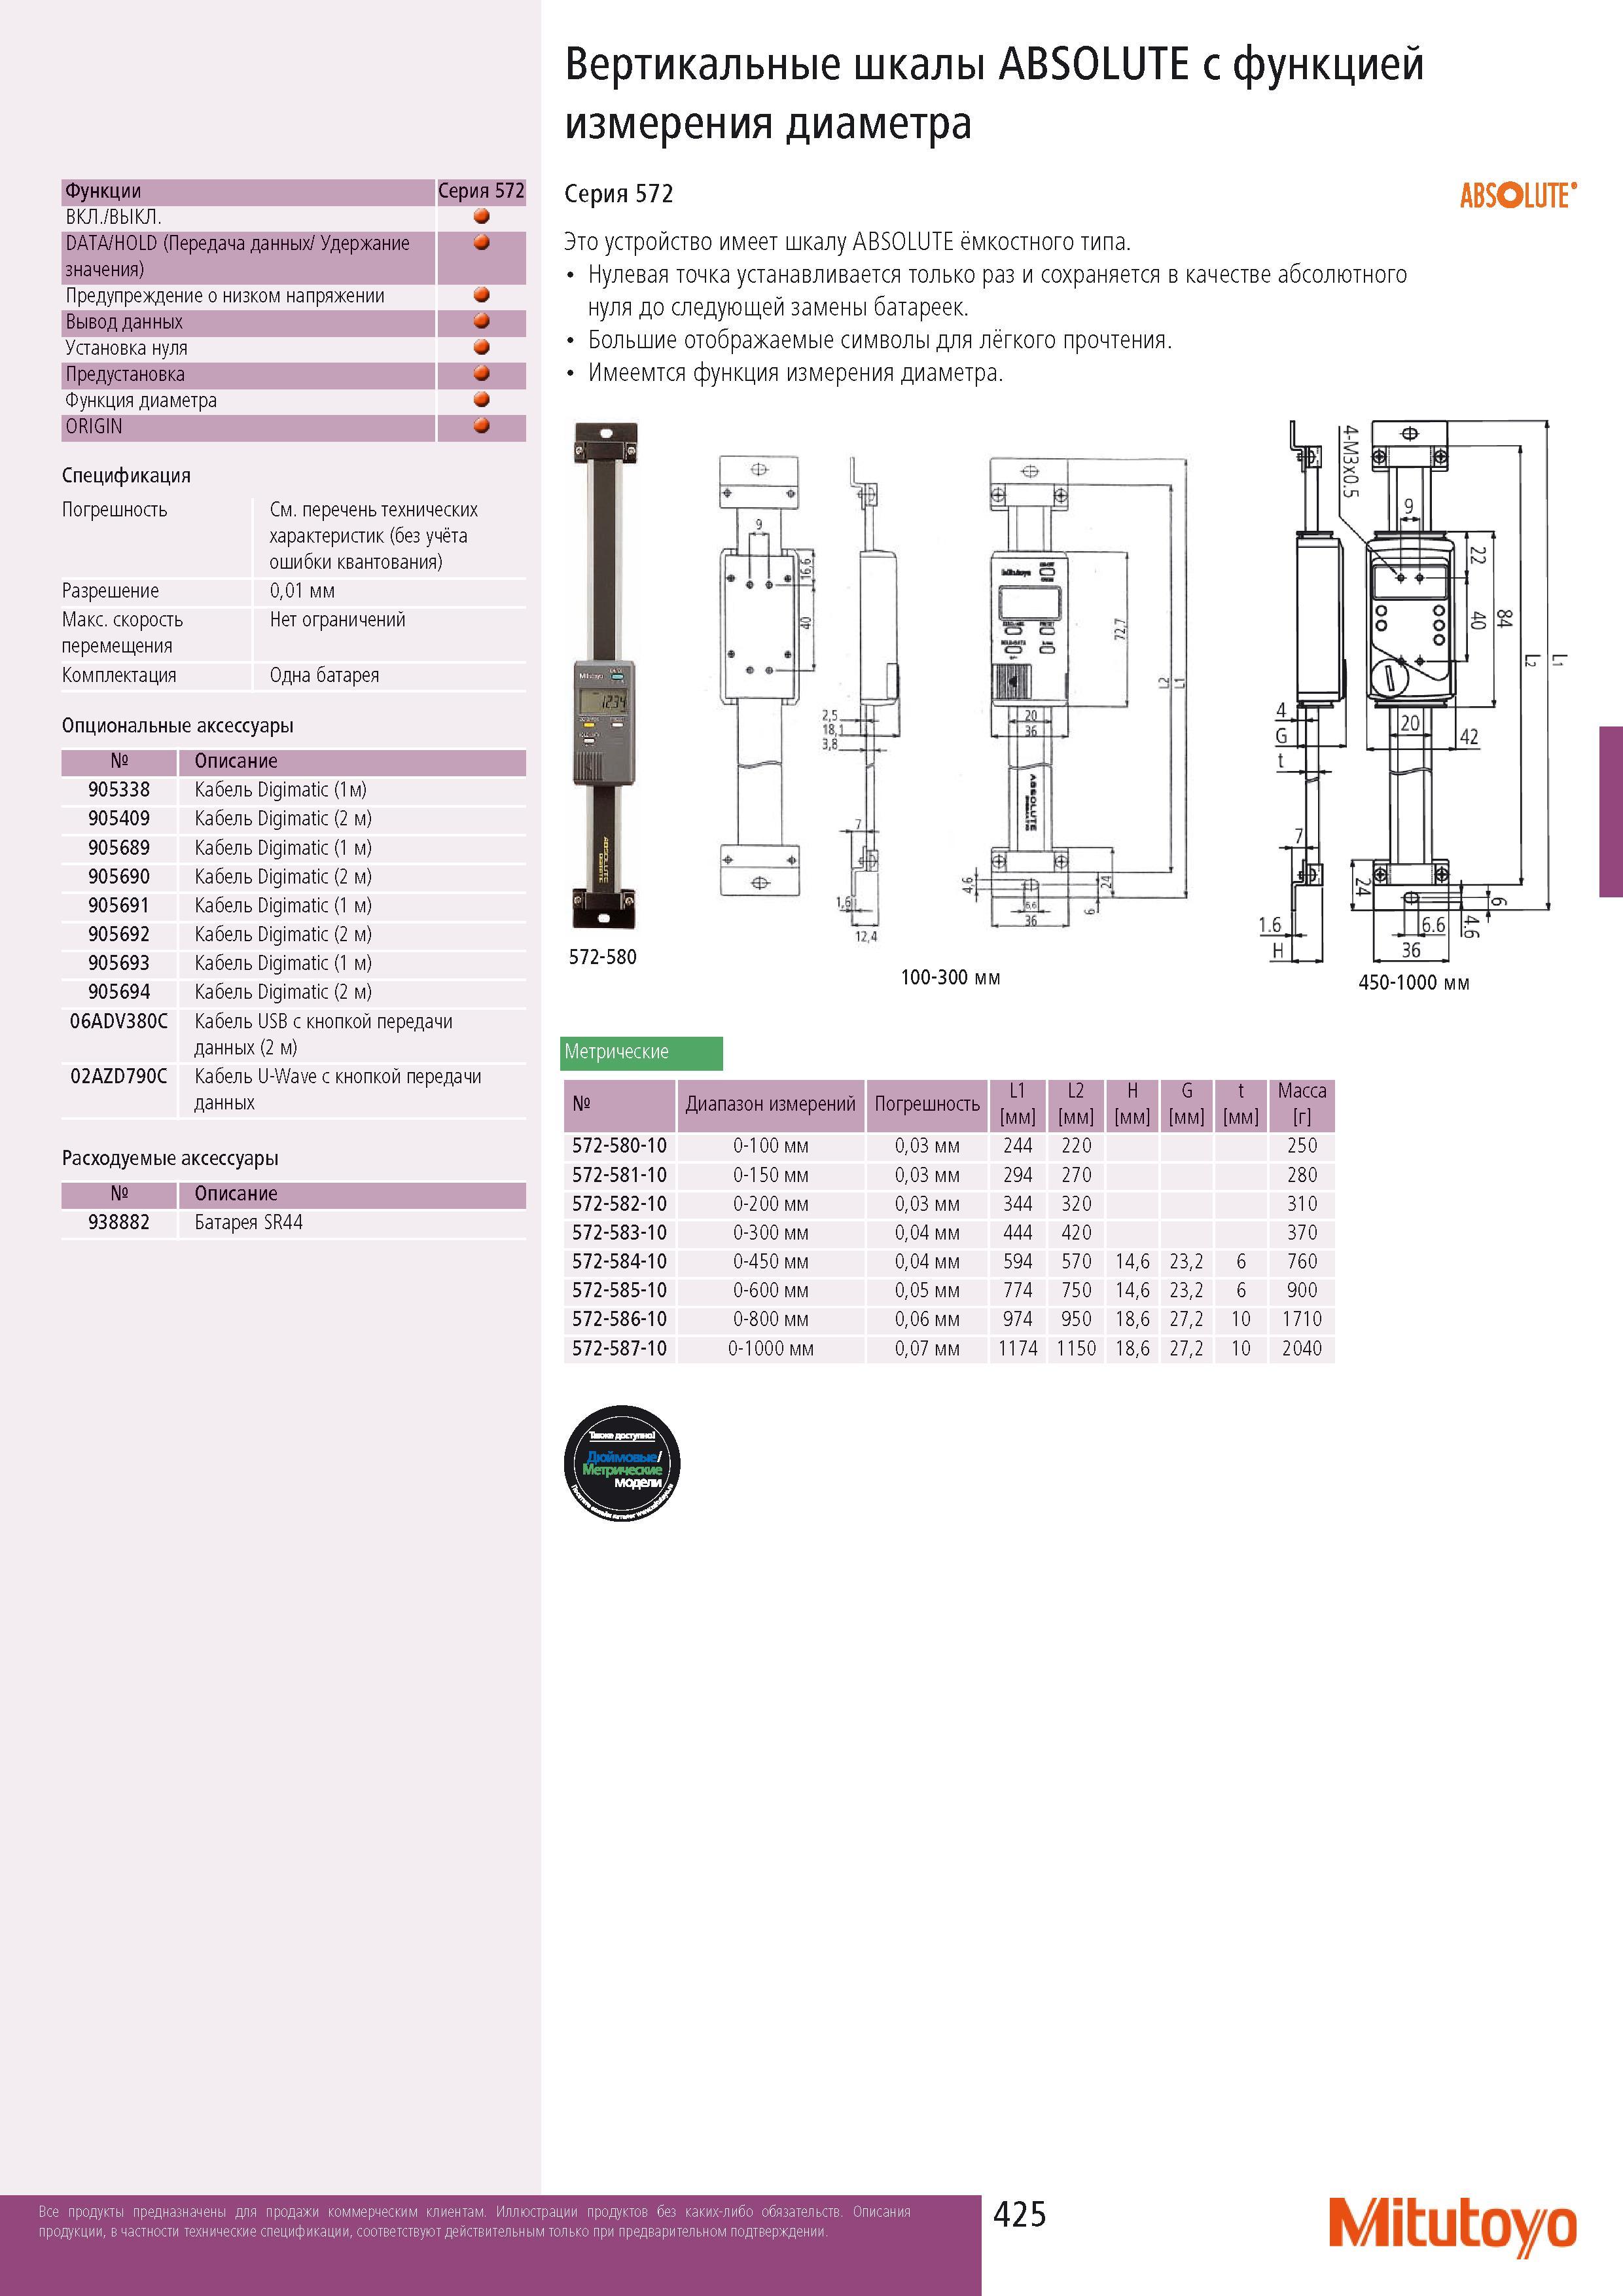The image size is (1623, 2296).
Task: Click consumable number 938882
Action: (119, 1223)
